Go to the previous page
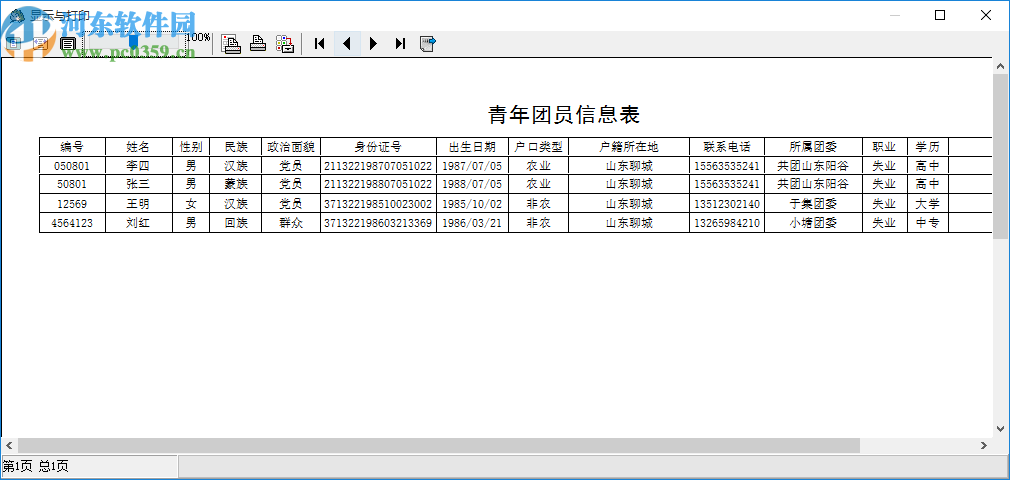The height and width of the screenshot is (480, 1010). pos(347,43)
